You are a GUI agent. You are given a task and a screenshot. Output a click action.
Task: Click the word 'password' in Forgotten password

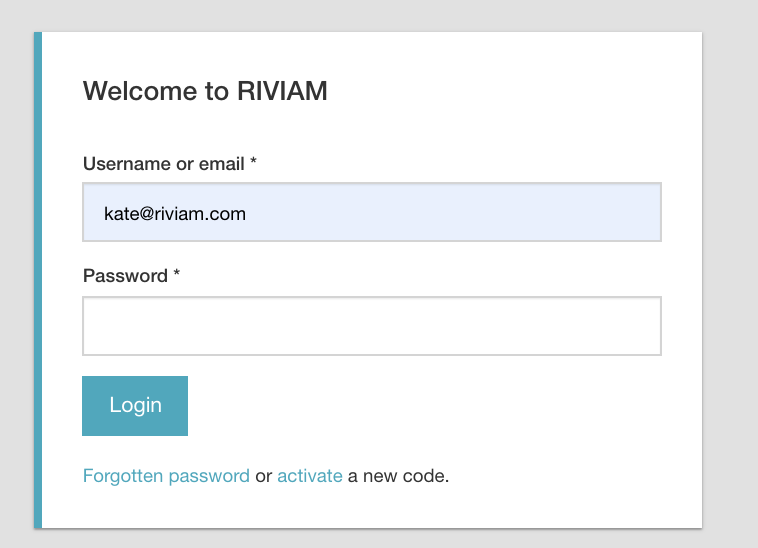[209, 477]
